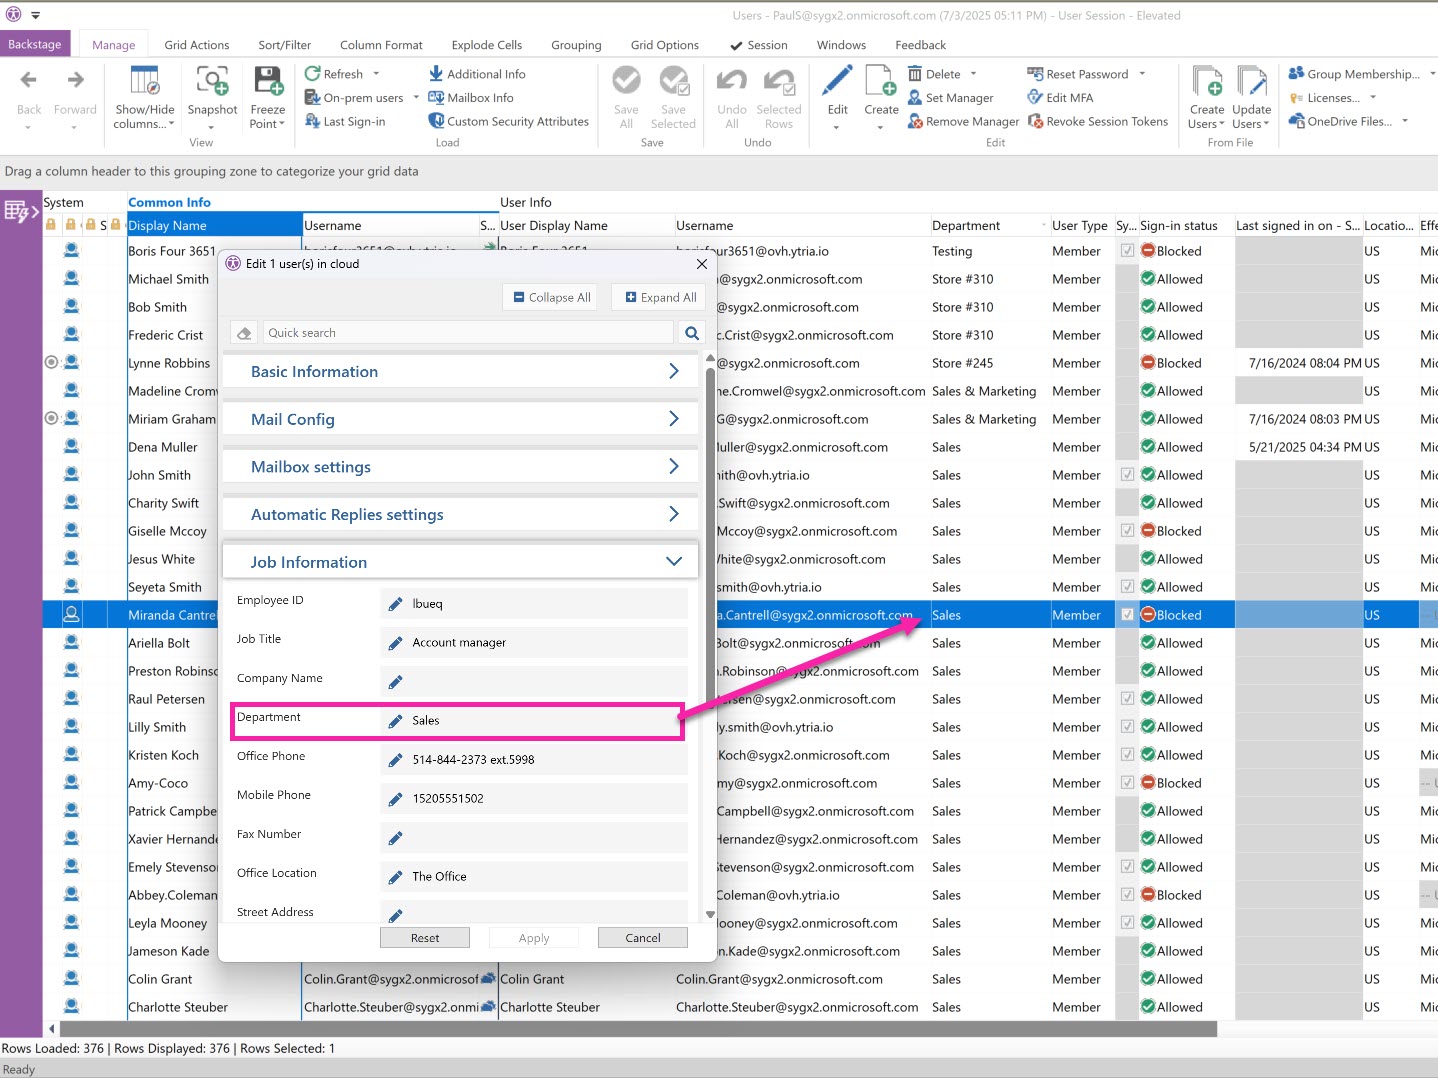Click the Reset Password icon
1438x1078 pixels.
tap(1035, 74)
